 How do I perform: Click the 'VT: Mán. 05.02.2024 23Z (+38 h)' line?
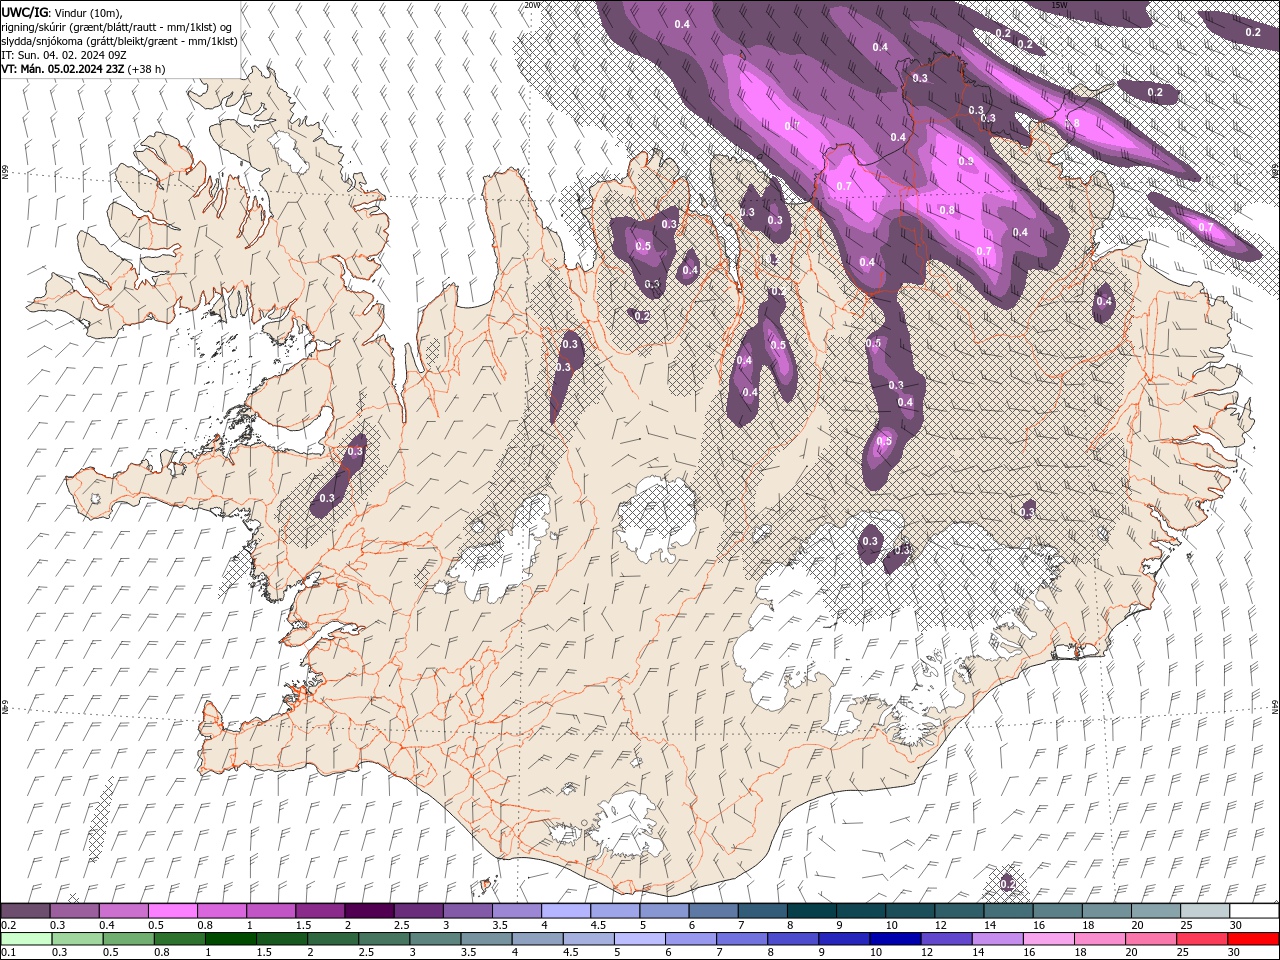tap(83, 69)
